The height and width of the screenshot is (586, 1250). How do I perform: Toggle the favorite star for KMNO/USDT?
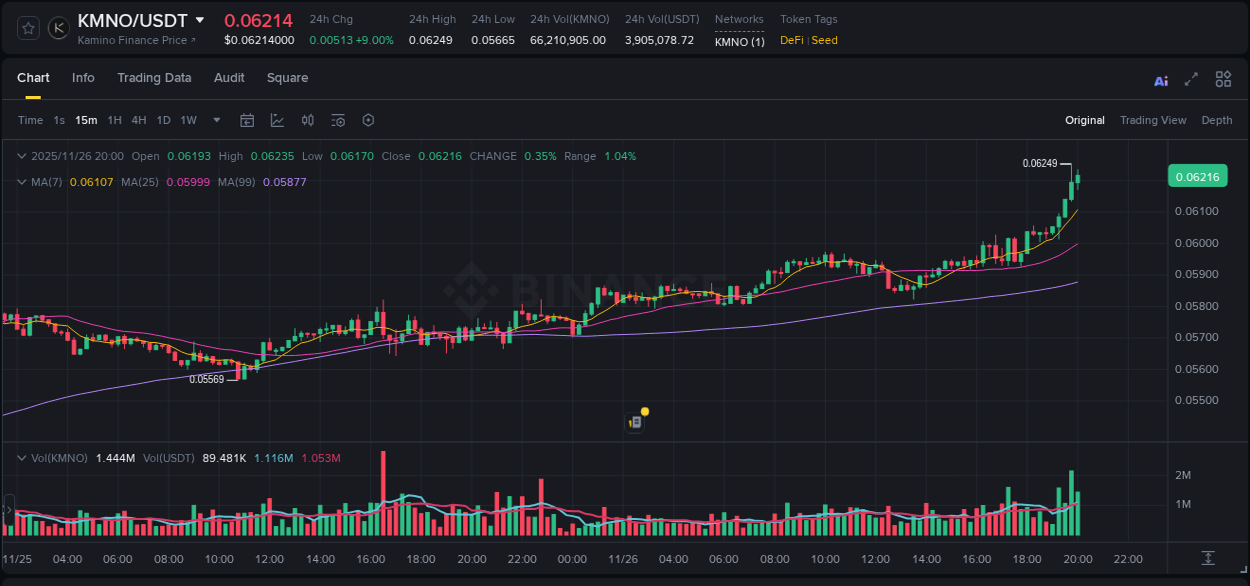pyautogui.click(x=28, y=27)
